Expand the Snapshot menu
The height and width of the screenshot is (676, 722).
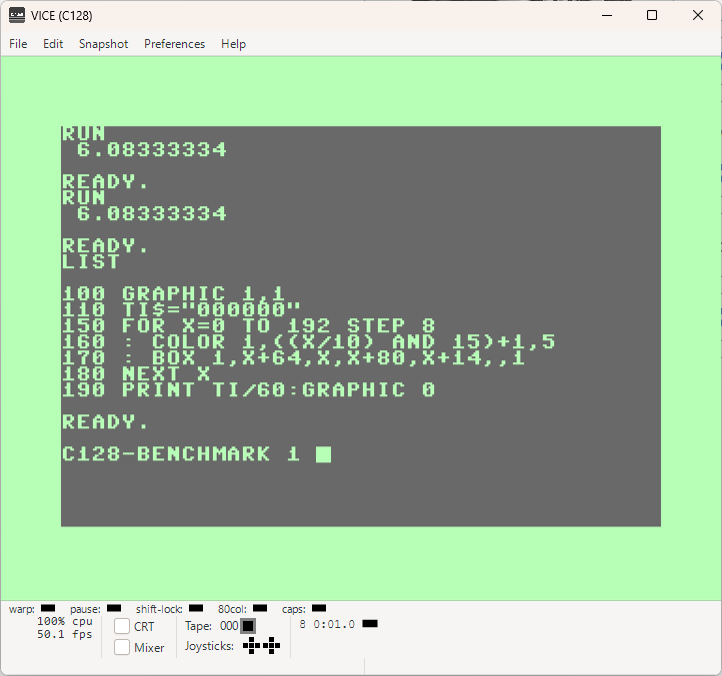pyautogui.click(x=104, y=44)
